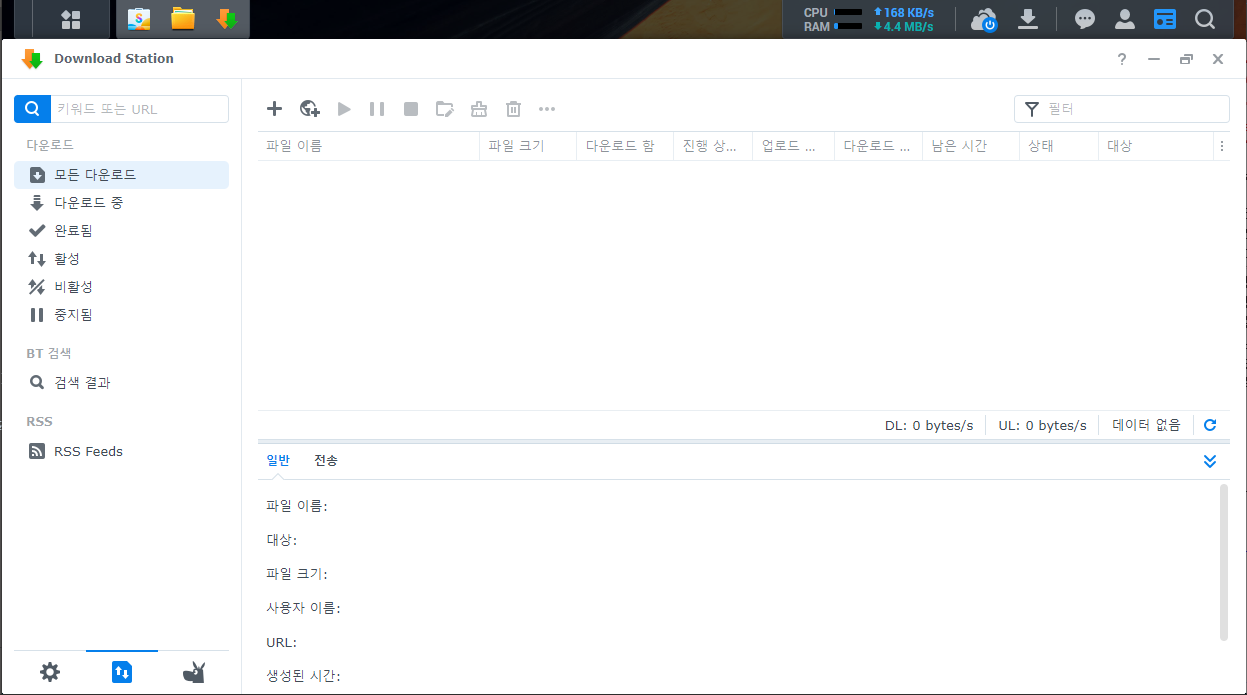Open the cloud power status icon
The width and height of the screenshot is (1247, 695).
984,19
